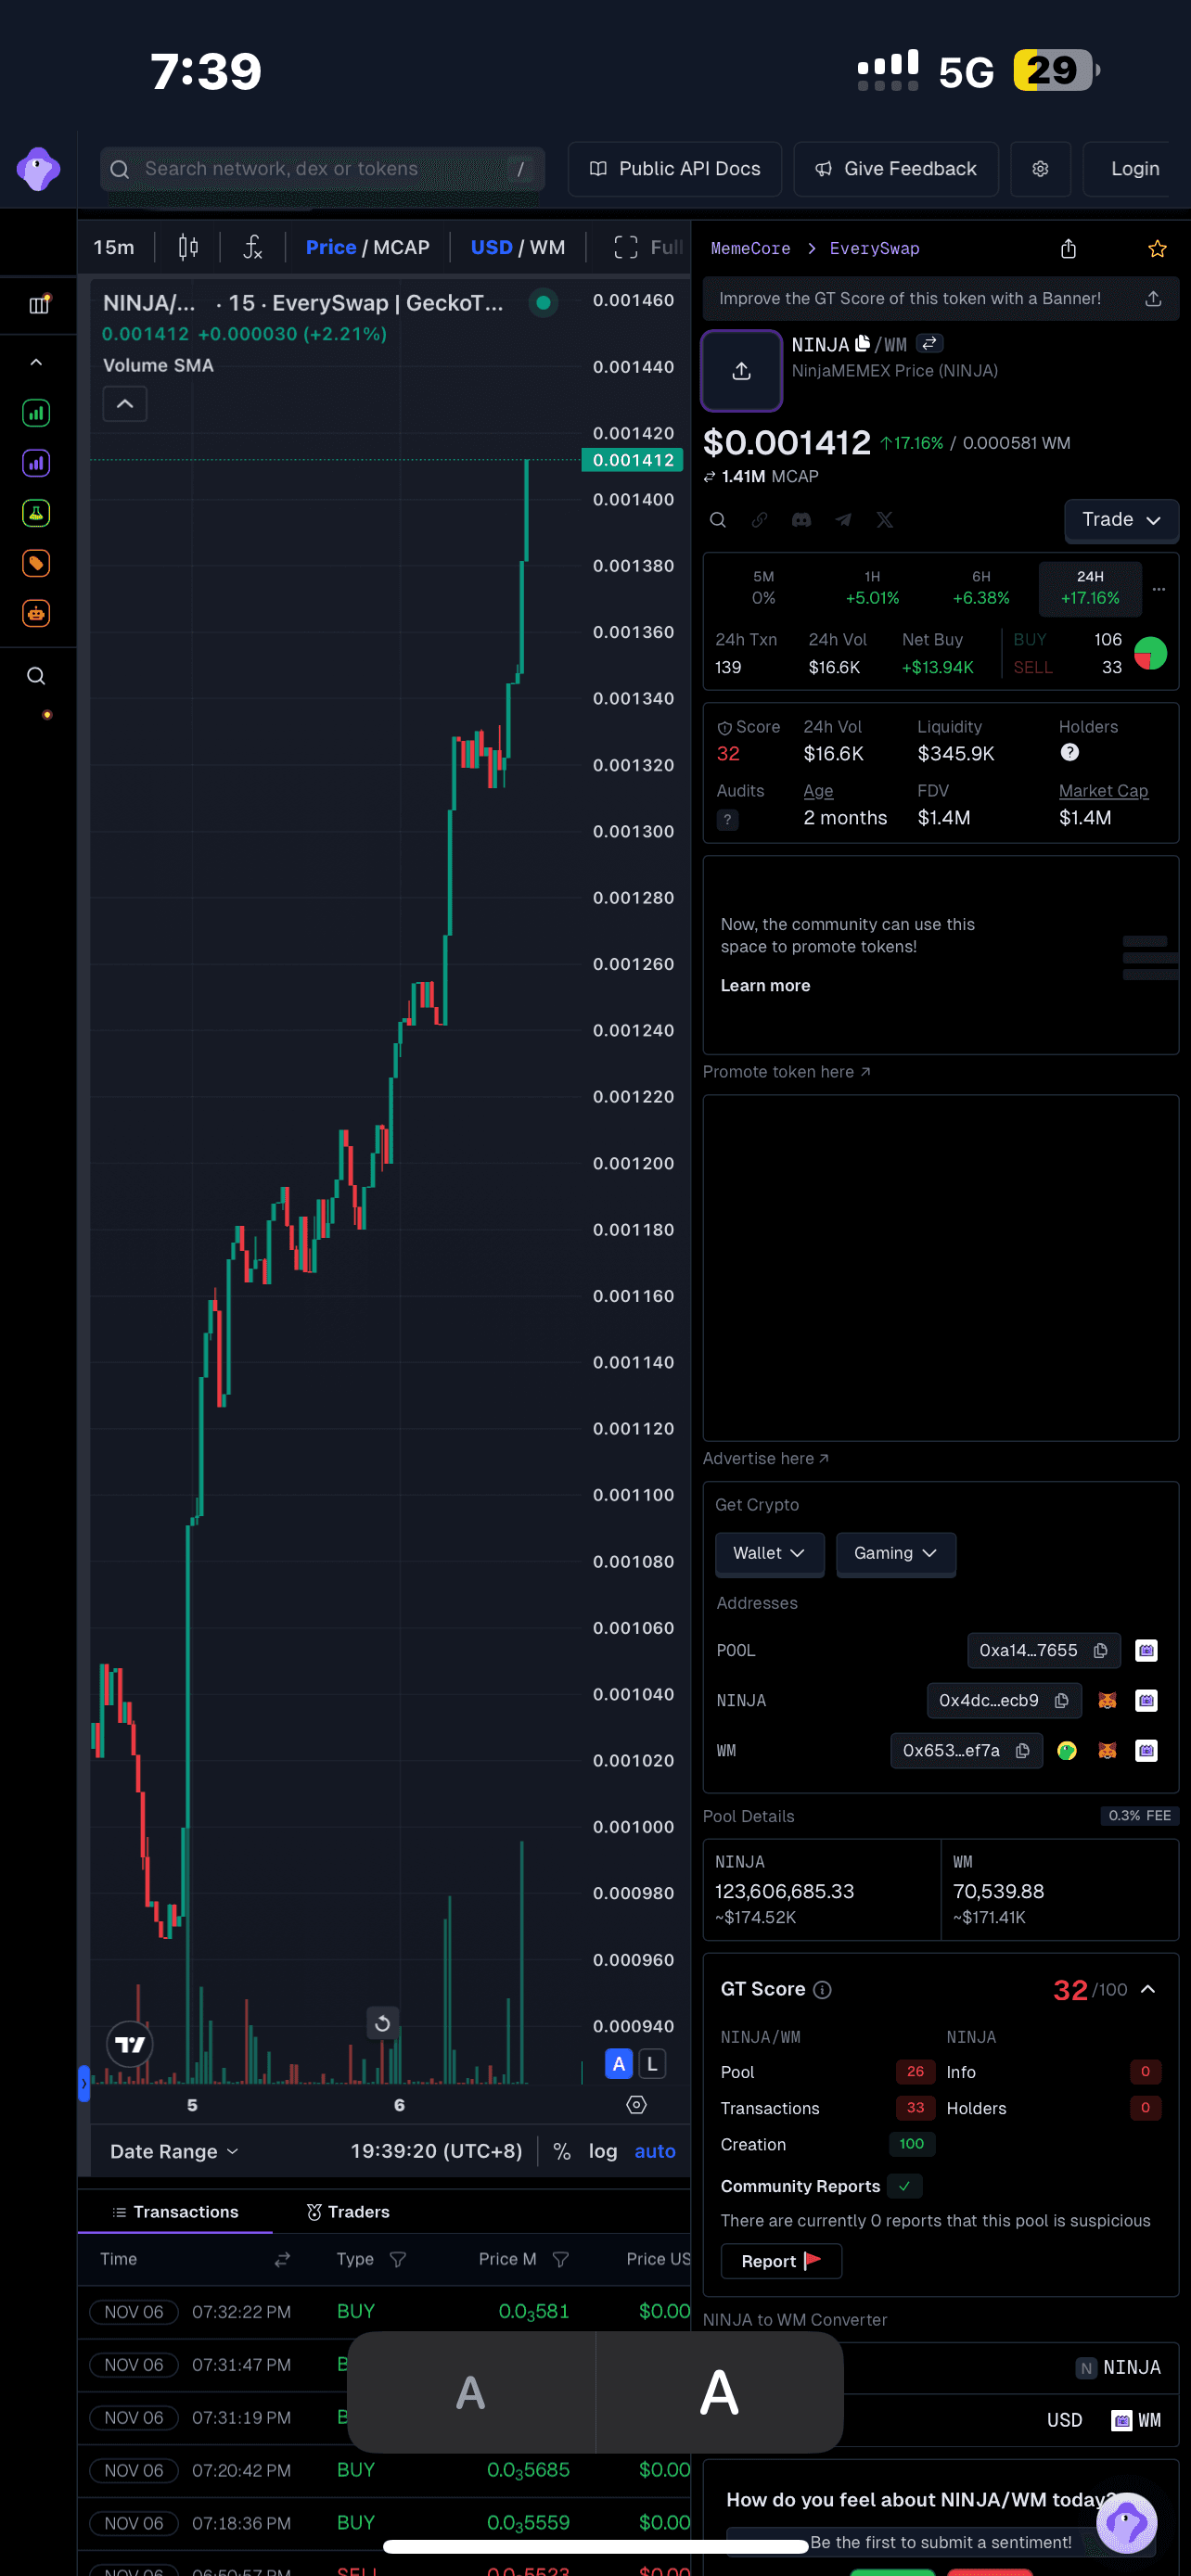The width and height of the screenshot is (1191, 2576).
Task: Click the star favorite icon
Action: click(x=1157, y=249)
